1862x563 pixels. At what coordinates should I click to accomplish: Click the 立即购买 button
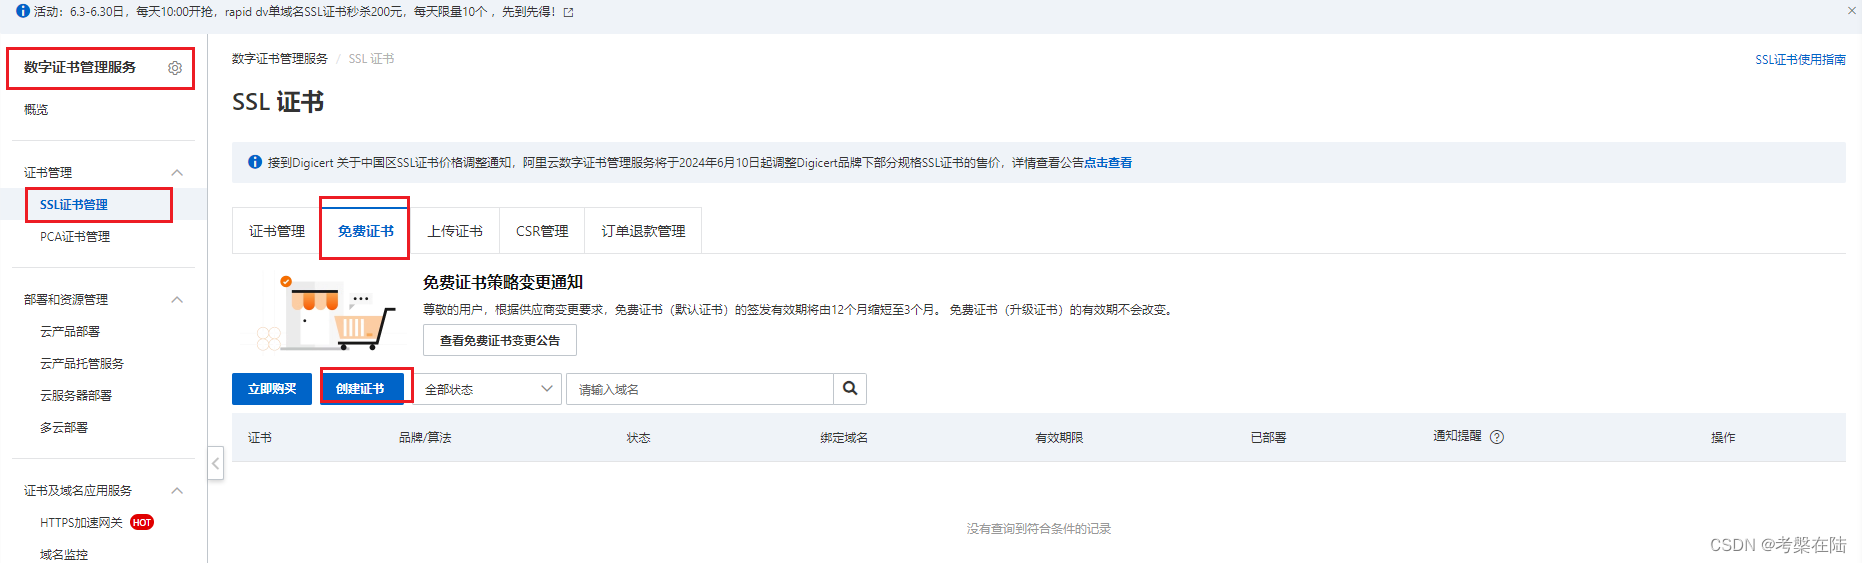point(272,389)
